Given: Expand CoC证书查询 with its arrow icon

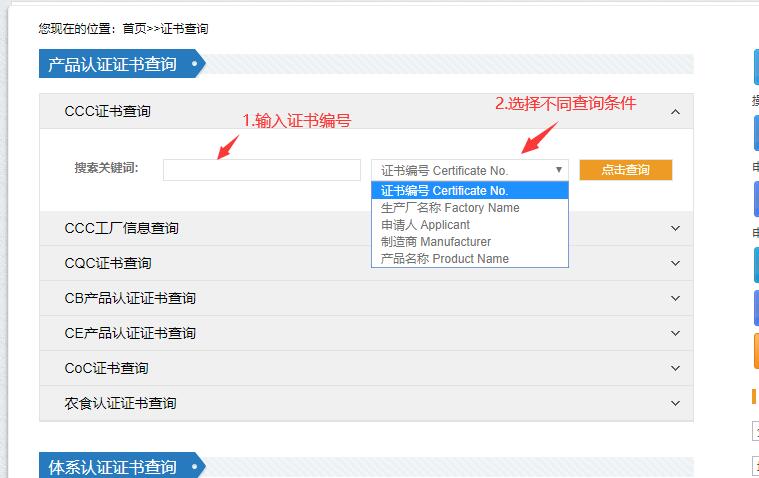Looking at the screenshot, I should point(675,368).
